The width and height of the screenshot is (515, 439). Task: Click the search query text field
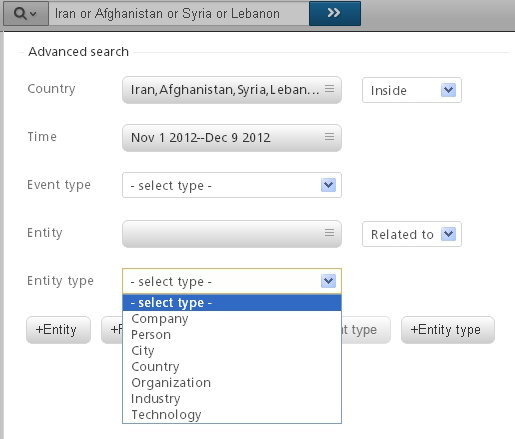point(179,14)
